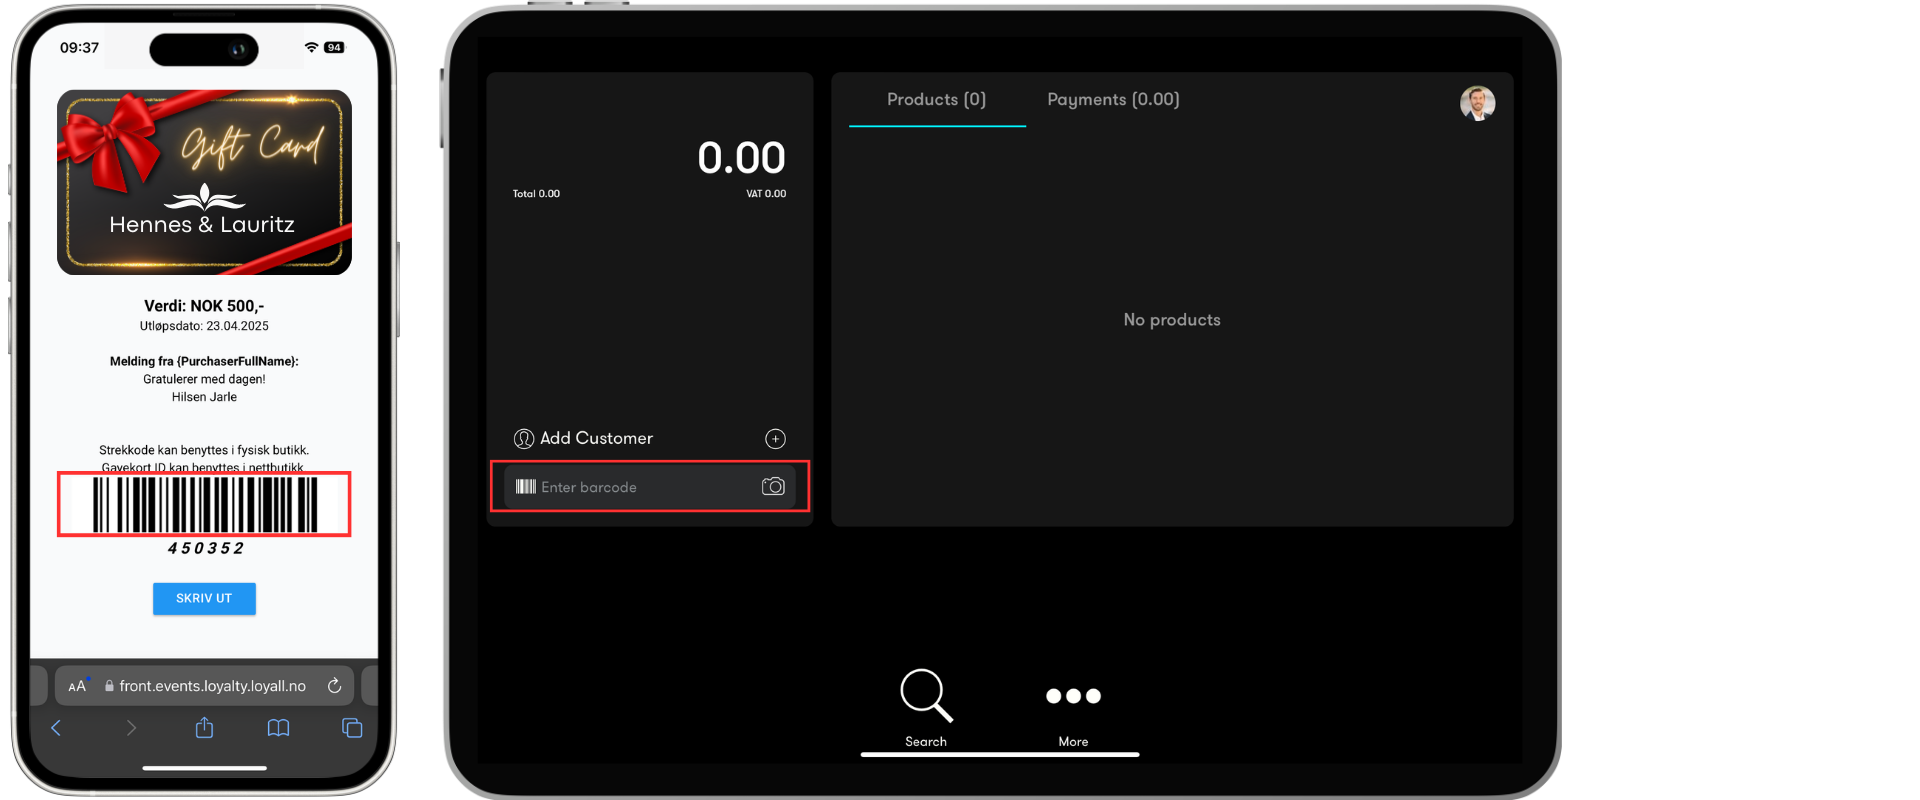Click the SKRIV UT button
1920x800 pixels.
[204, 598]
